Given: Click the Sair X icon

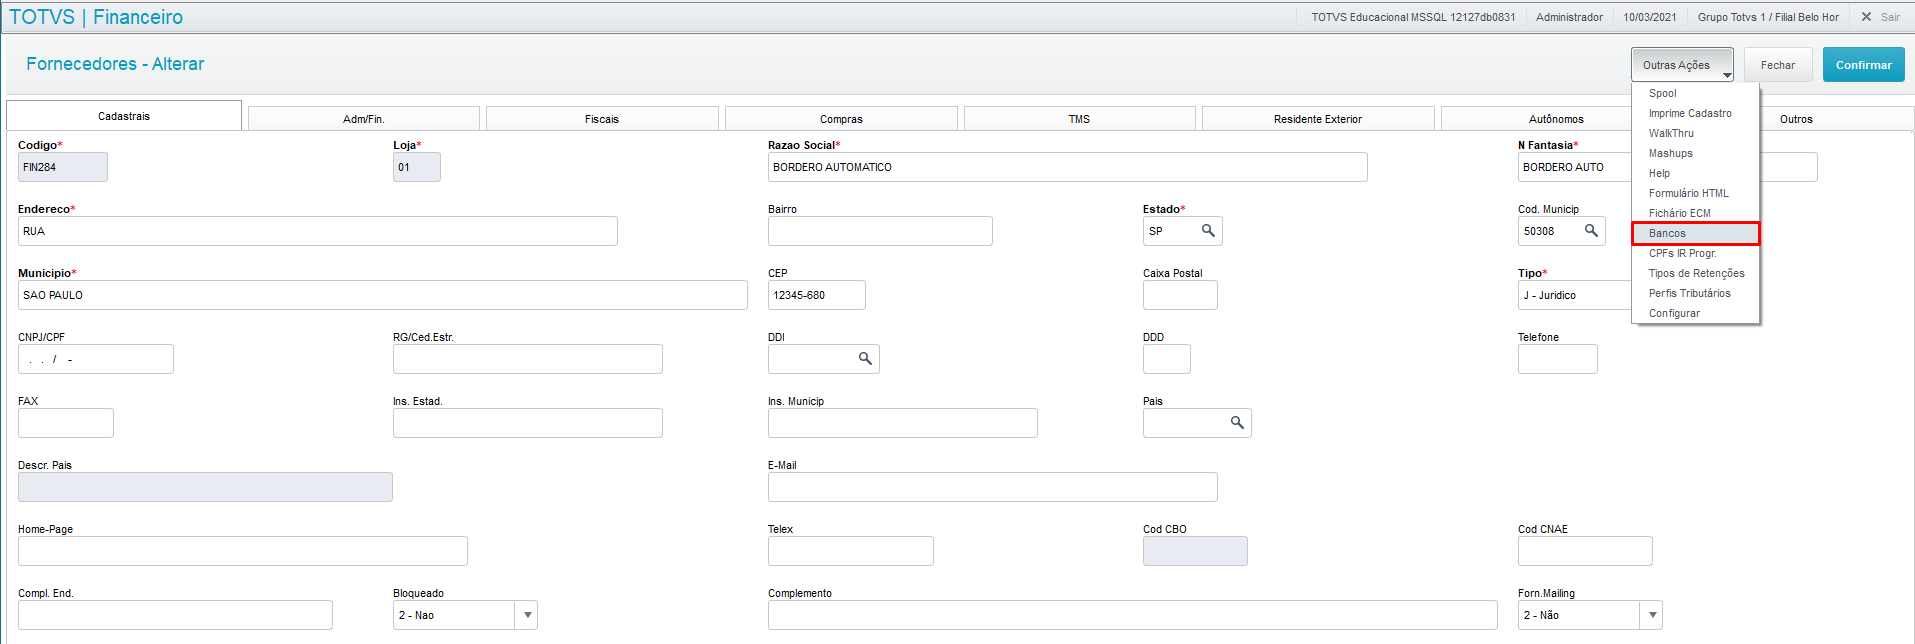Looking at the screenshot, I should click(x=1866, y=17).
